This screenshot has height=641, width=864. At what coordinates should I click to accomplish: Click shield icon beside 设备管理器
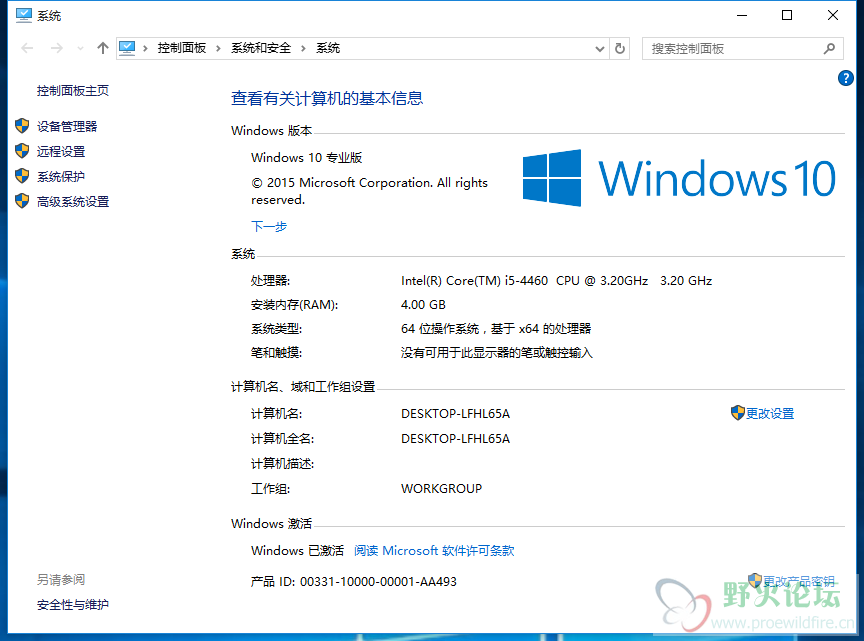point(22,126)
